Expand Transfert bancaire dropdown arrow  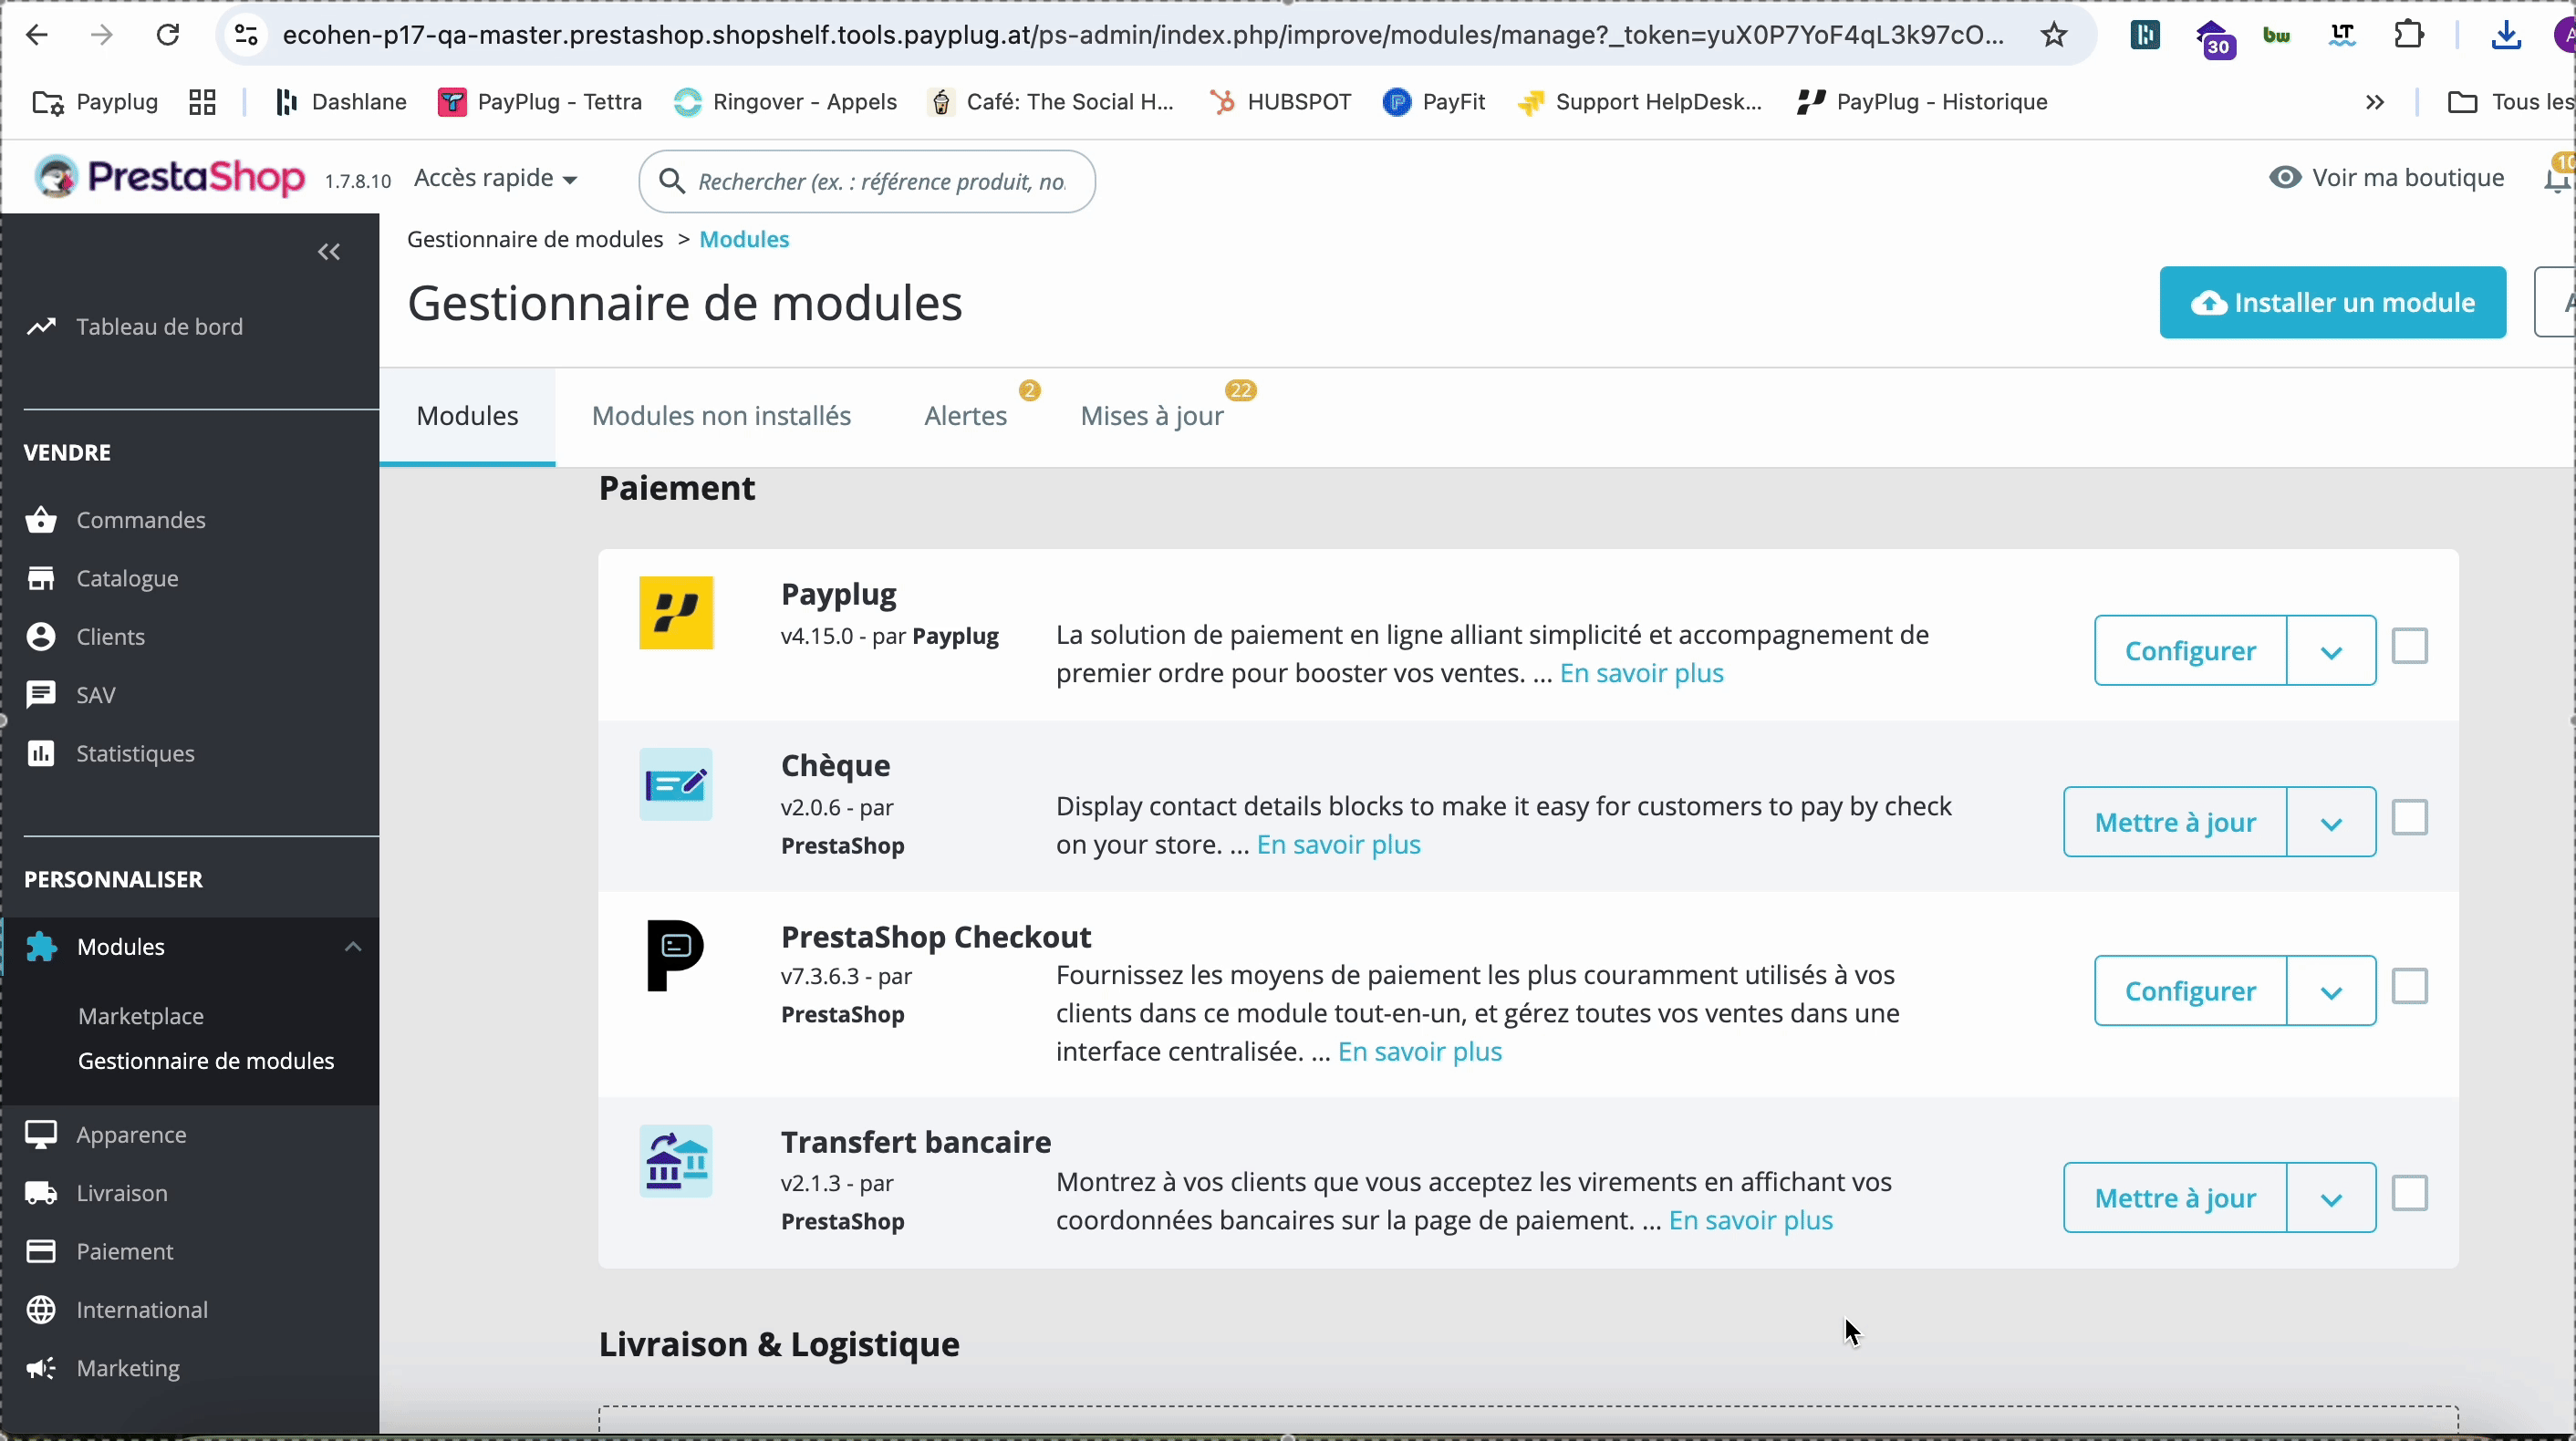click(2333, 1197)
